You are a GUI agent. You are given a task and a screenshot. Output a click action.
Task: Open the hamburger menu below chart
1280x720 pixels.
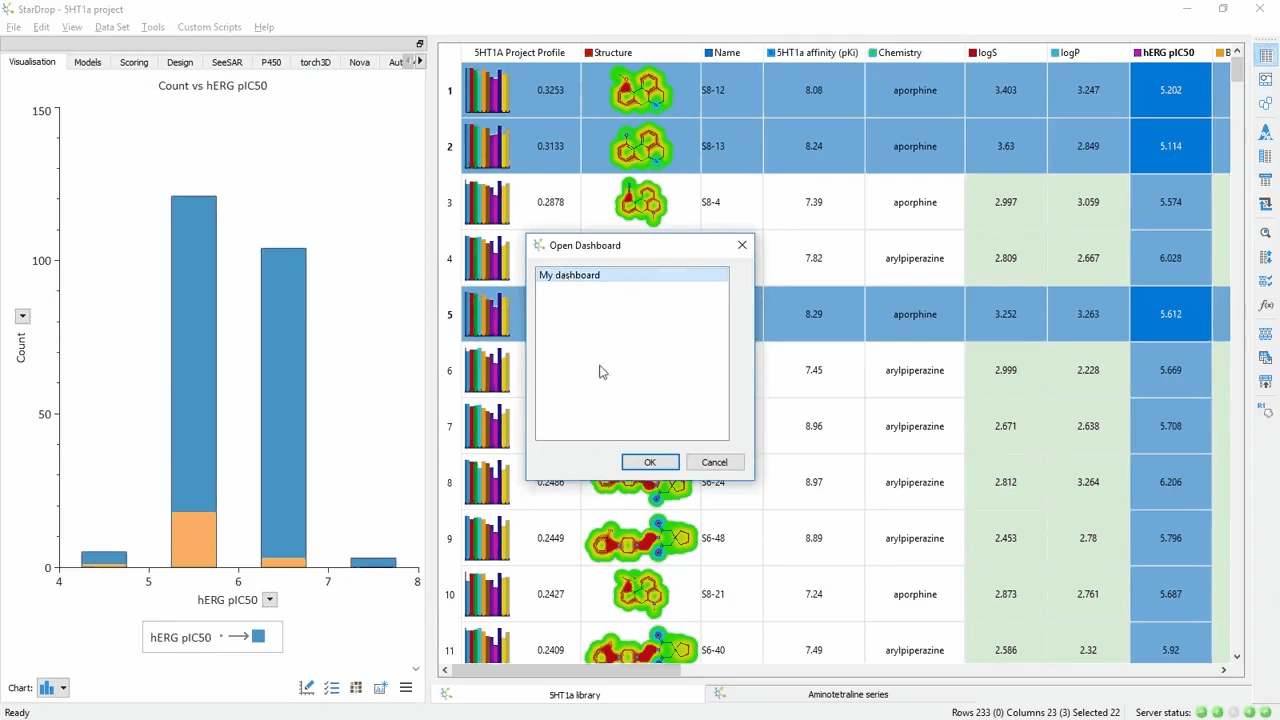[x=406, y=688]
